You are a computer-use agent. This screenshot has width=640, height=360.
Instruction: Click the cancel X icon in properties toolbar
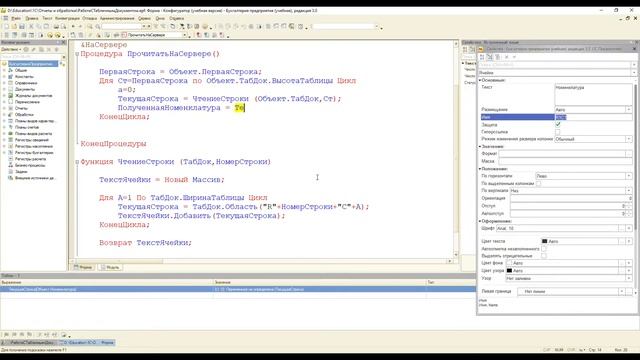tap(507, 57)
